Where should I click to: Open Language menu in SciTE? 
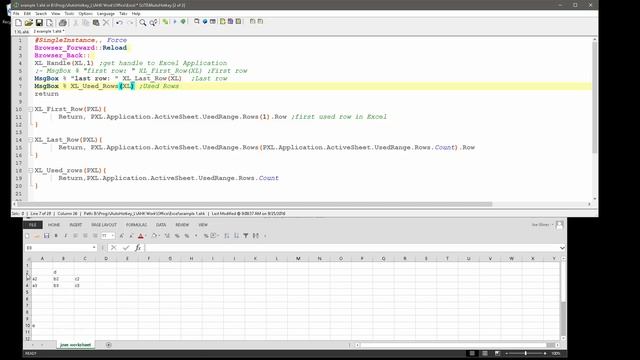(106, 13)
